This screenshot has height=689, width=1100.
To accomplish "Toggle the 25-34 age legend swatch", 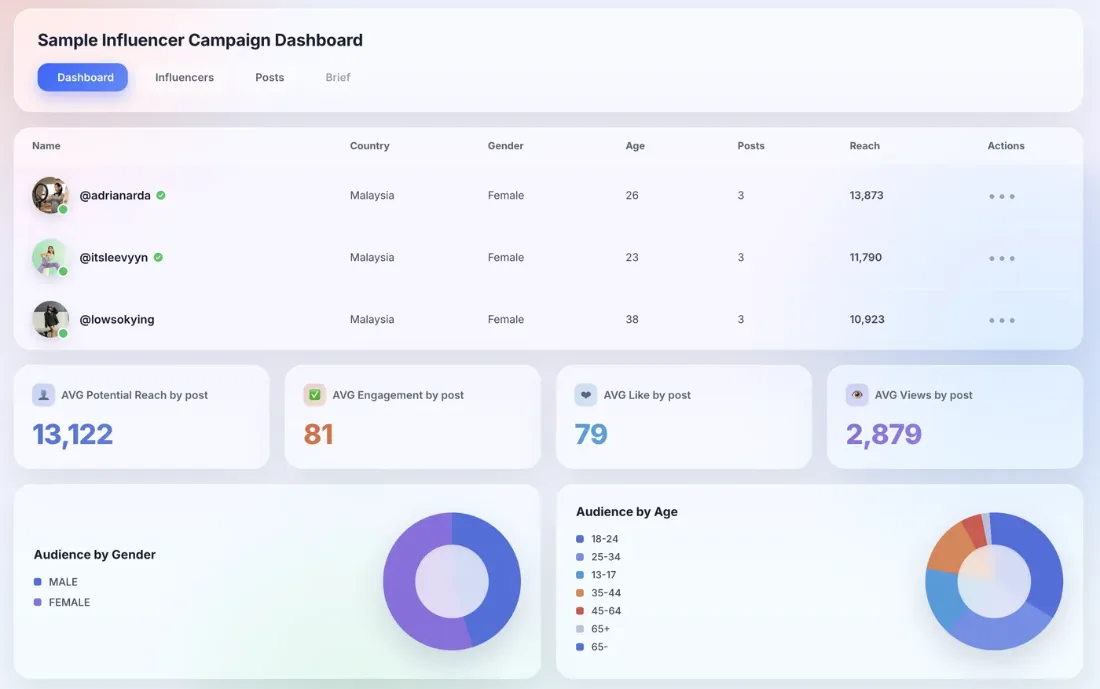I will (x=579, y=557).
